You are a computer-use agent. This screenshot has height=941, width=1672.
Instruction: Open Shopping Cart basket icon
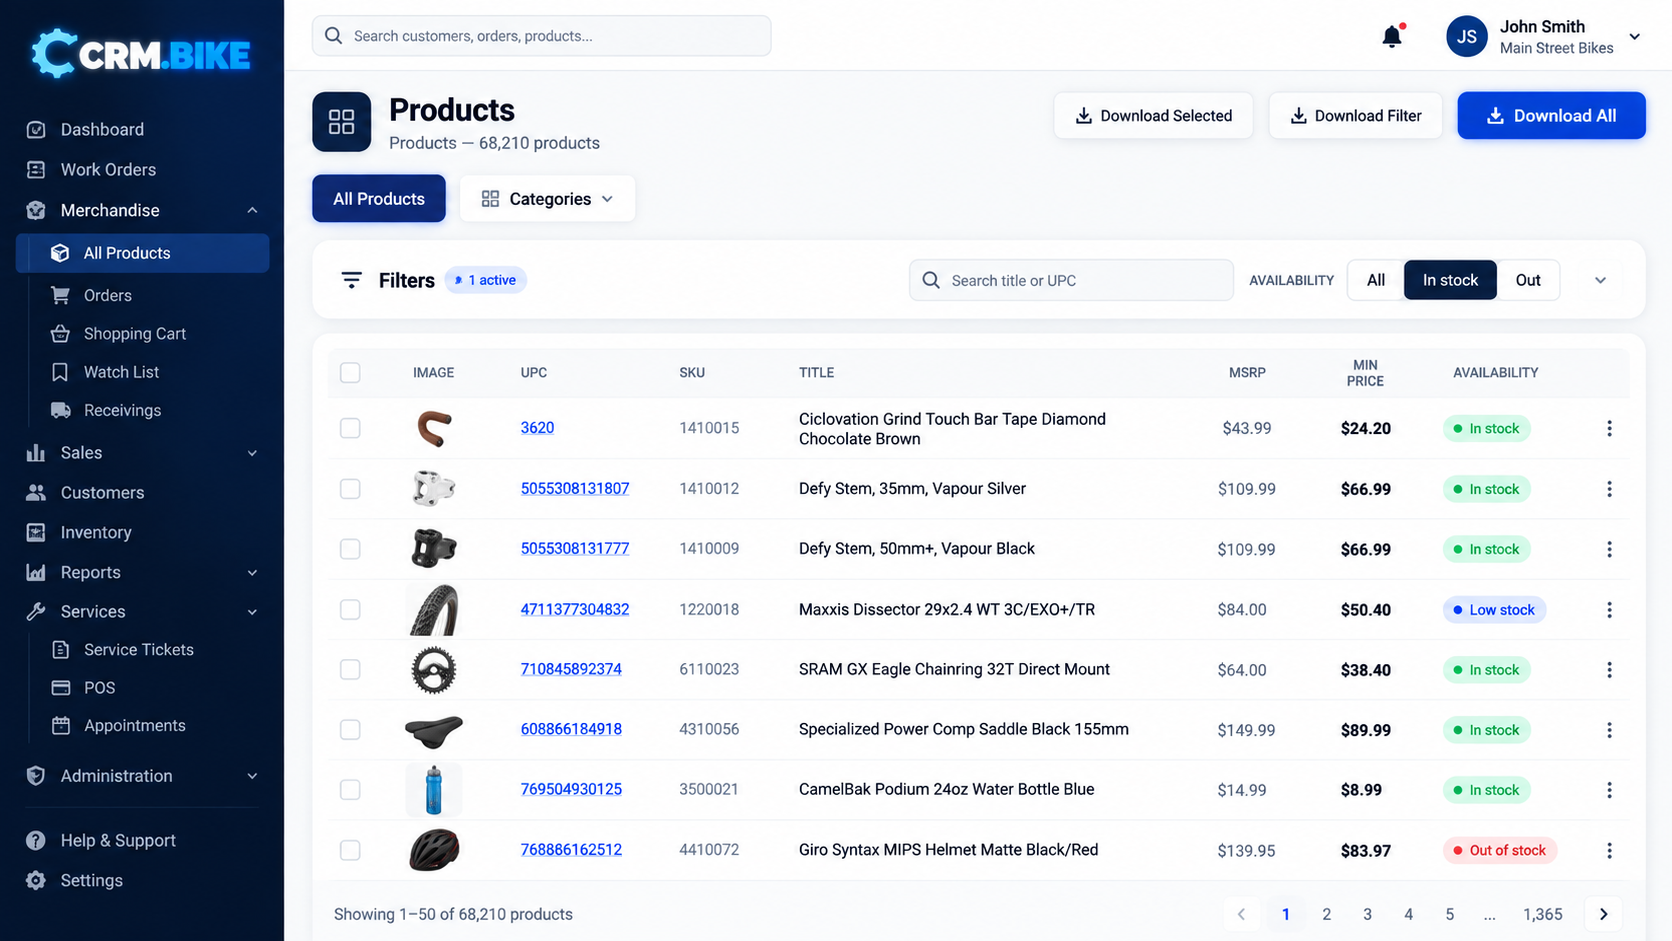click(60, 333)
